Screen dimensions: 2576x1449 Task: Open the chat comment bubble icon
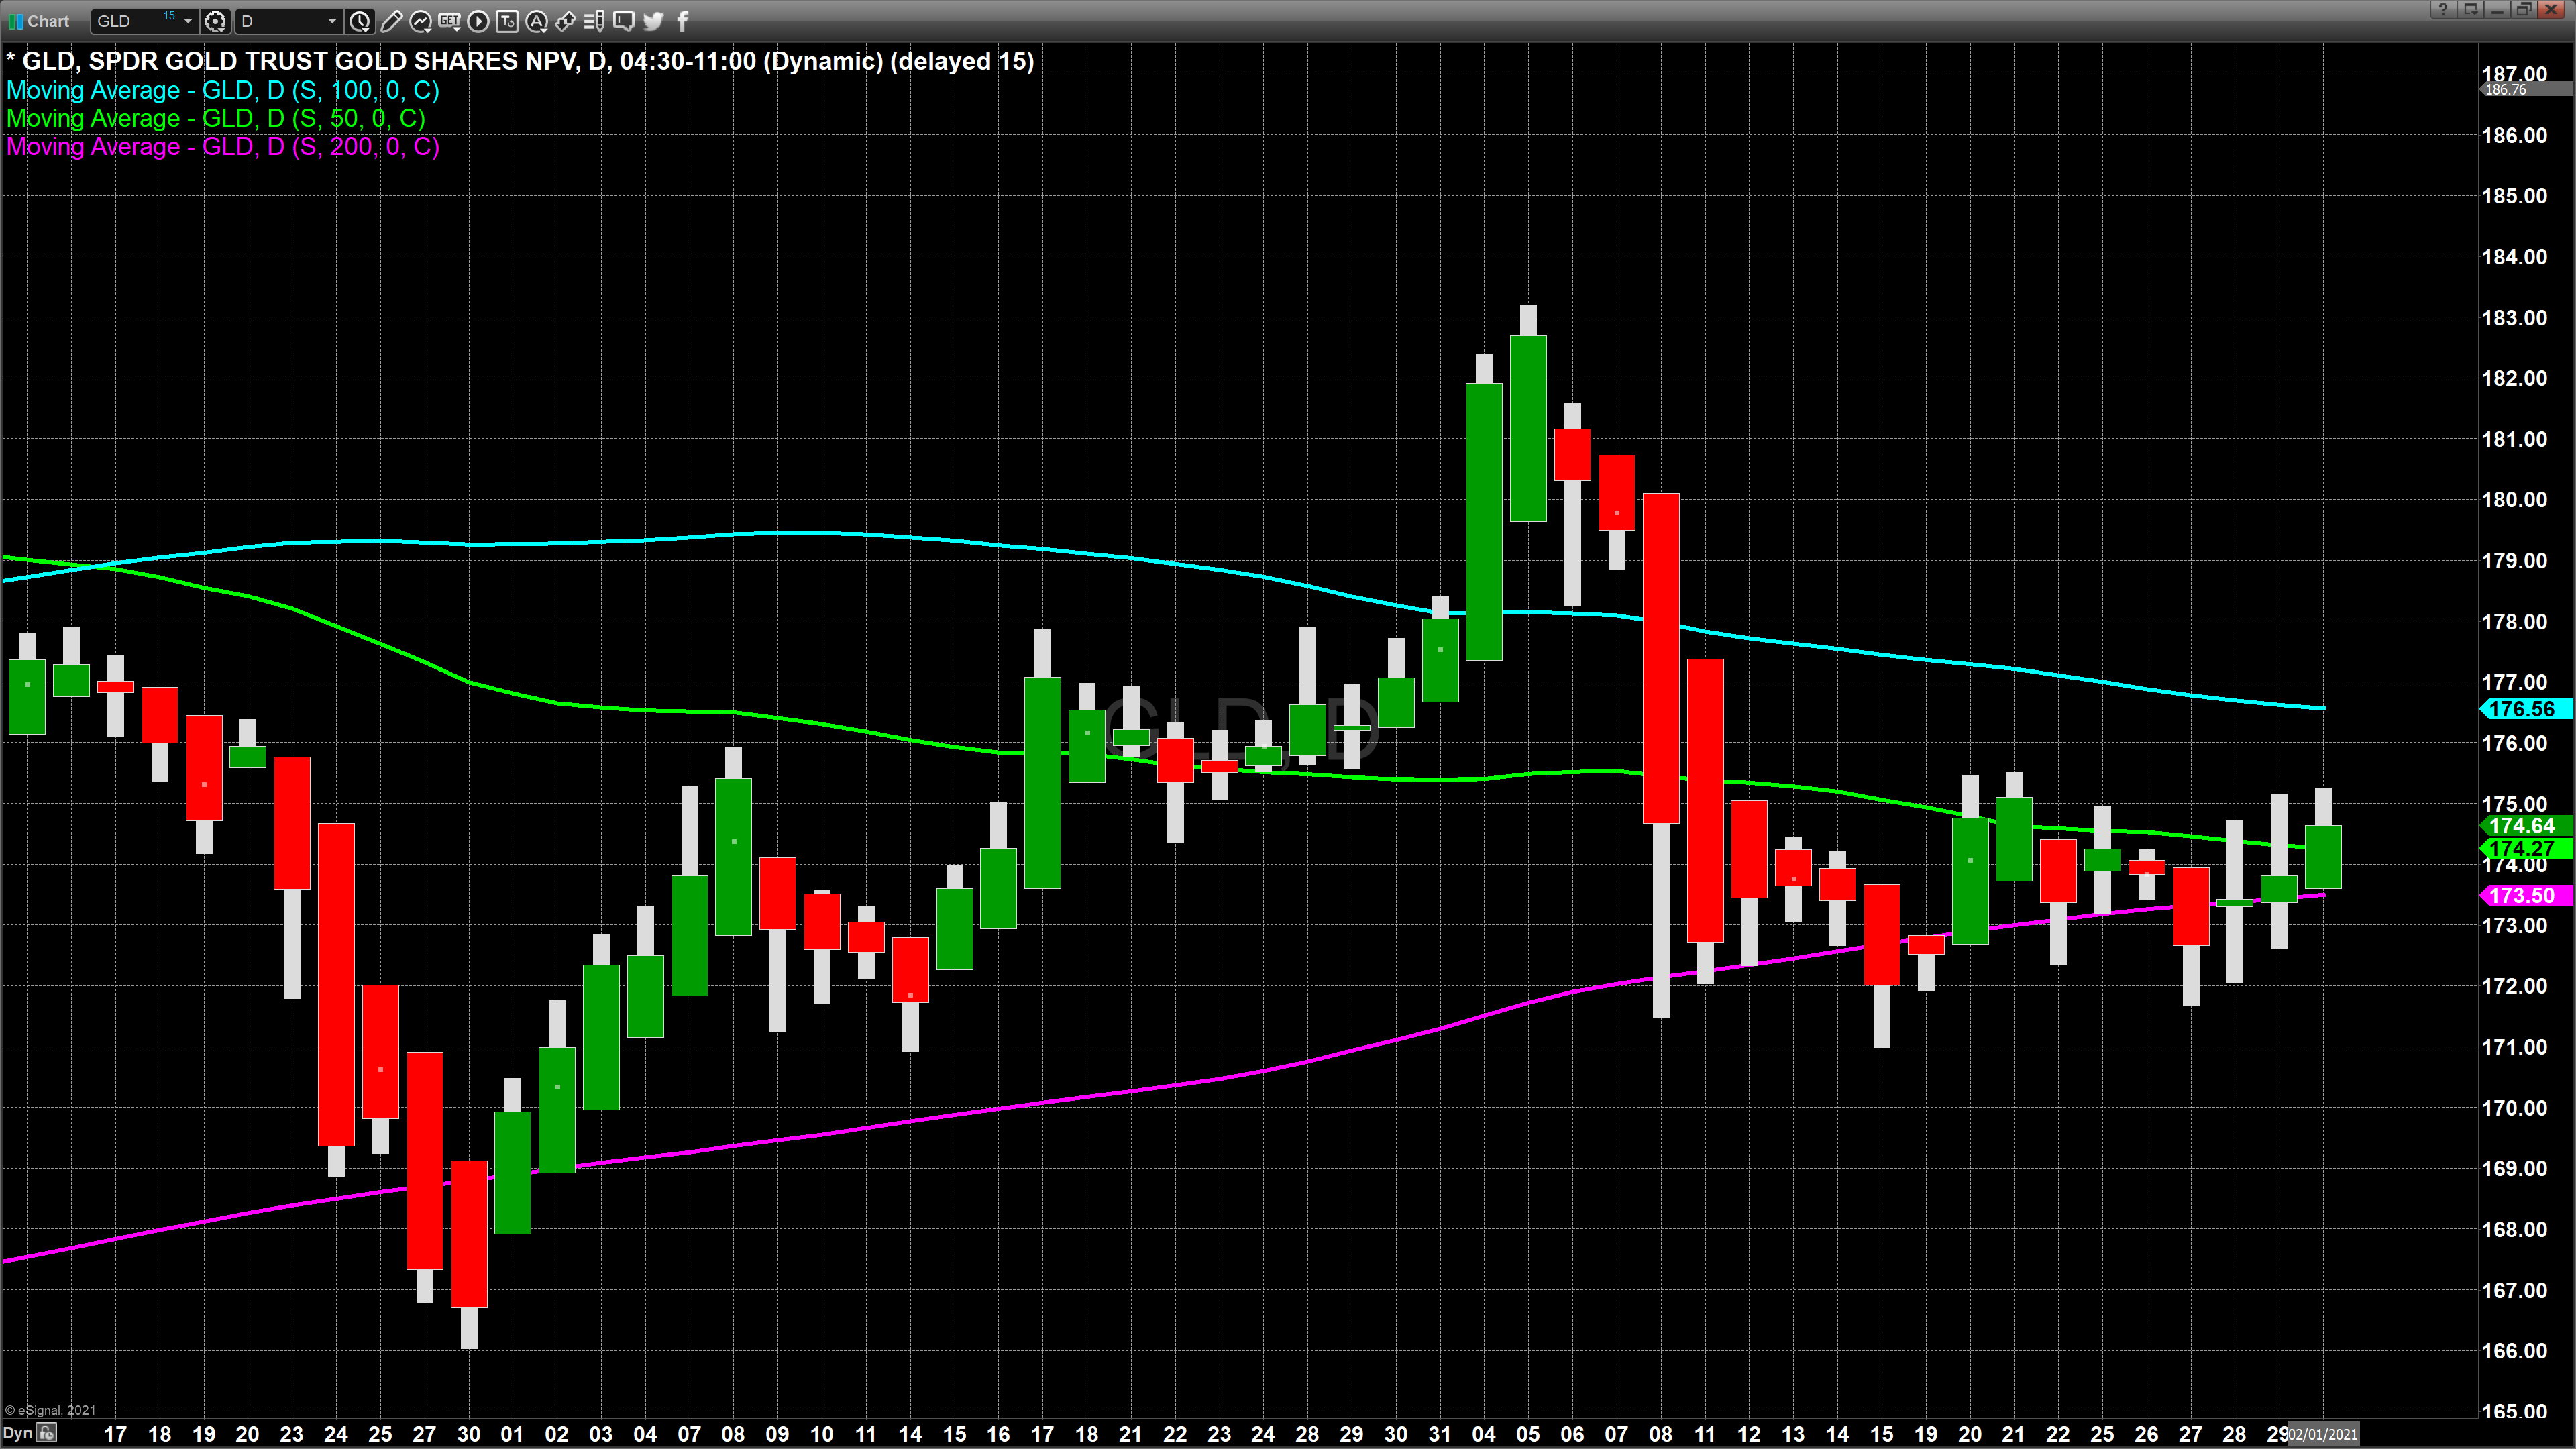(623, 21)
